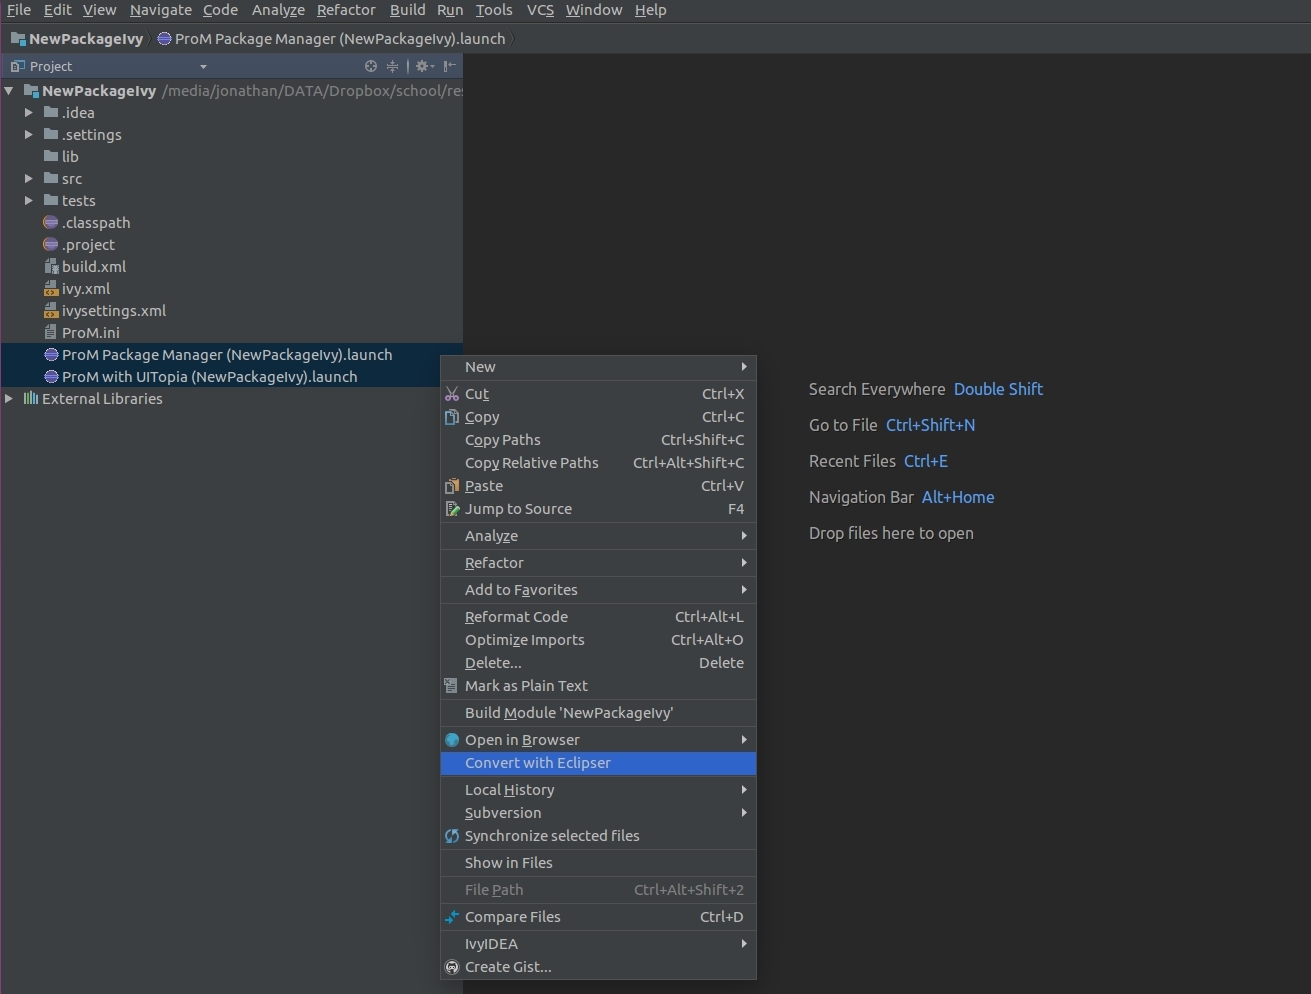Select Delete... in context menu

click(x=598, y=663)
